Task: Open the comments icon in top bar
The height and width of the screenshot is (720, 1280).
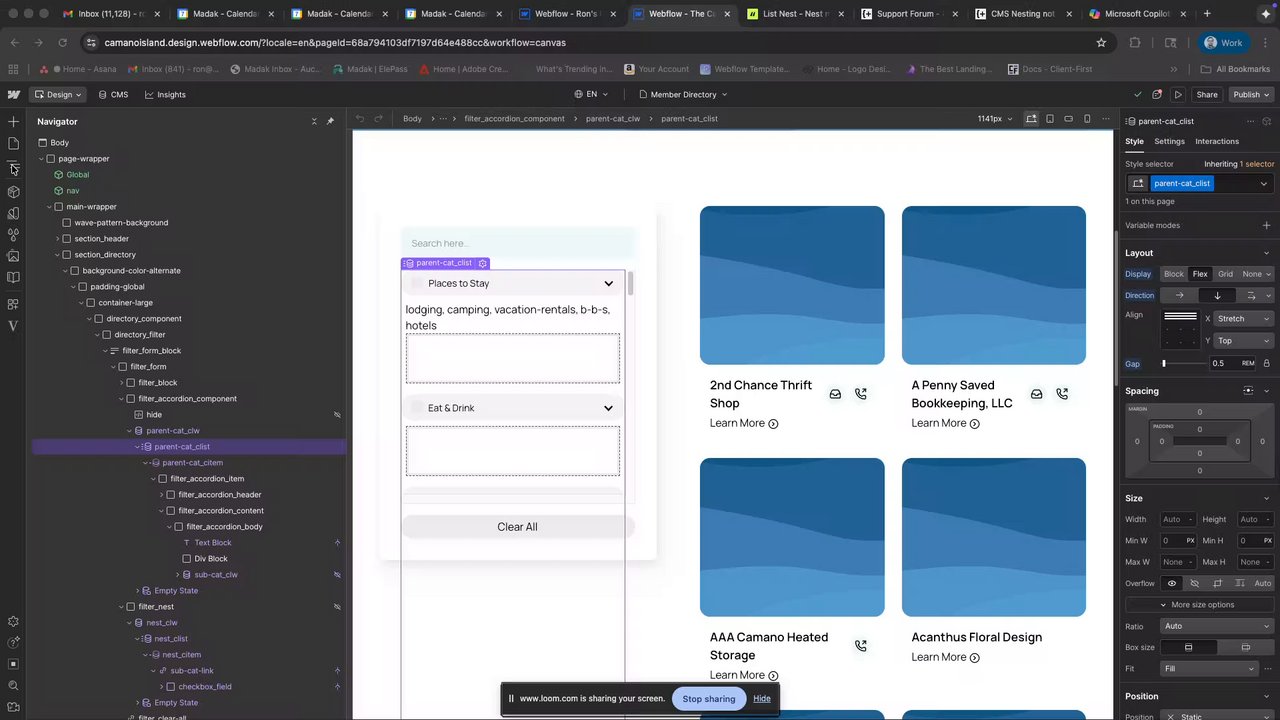Action: pyautogui.click(x=1157, y=95)
